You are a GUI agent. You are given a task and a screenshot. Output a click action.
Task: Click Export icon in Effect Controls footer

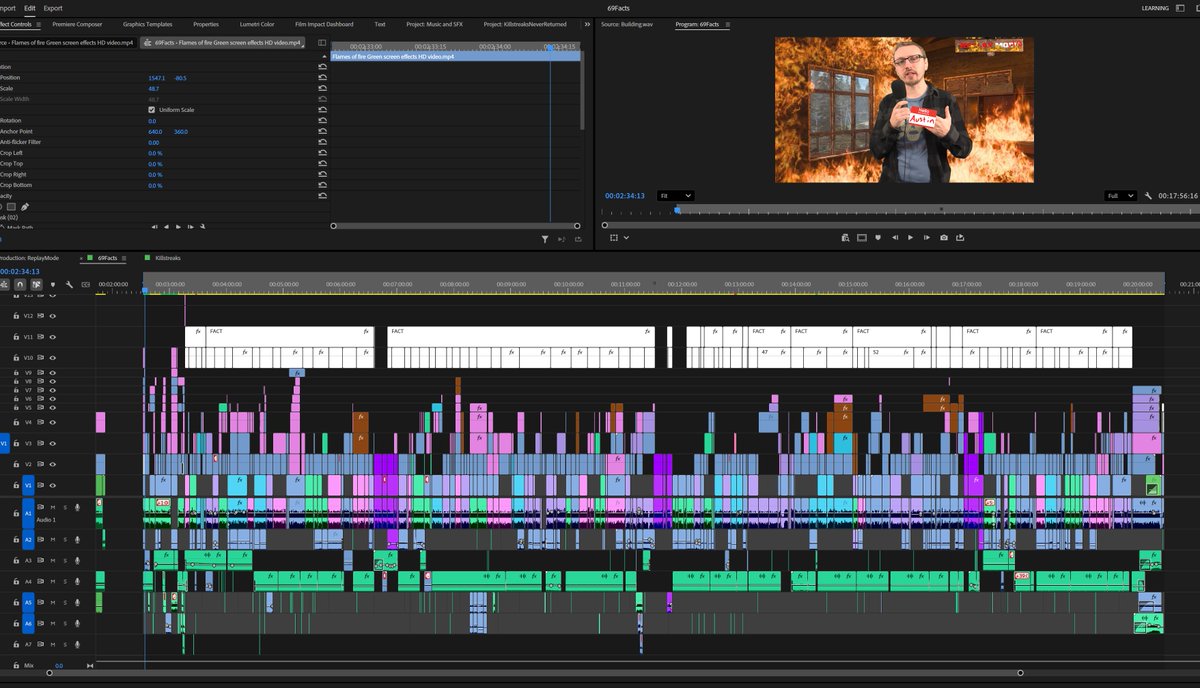[576, 239]
